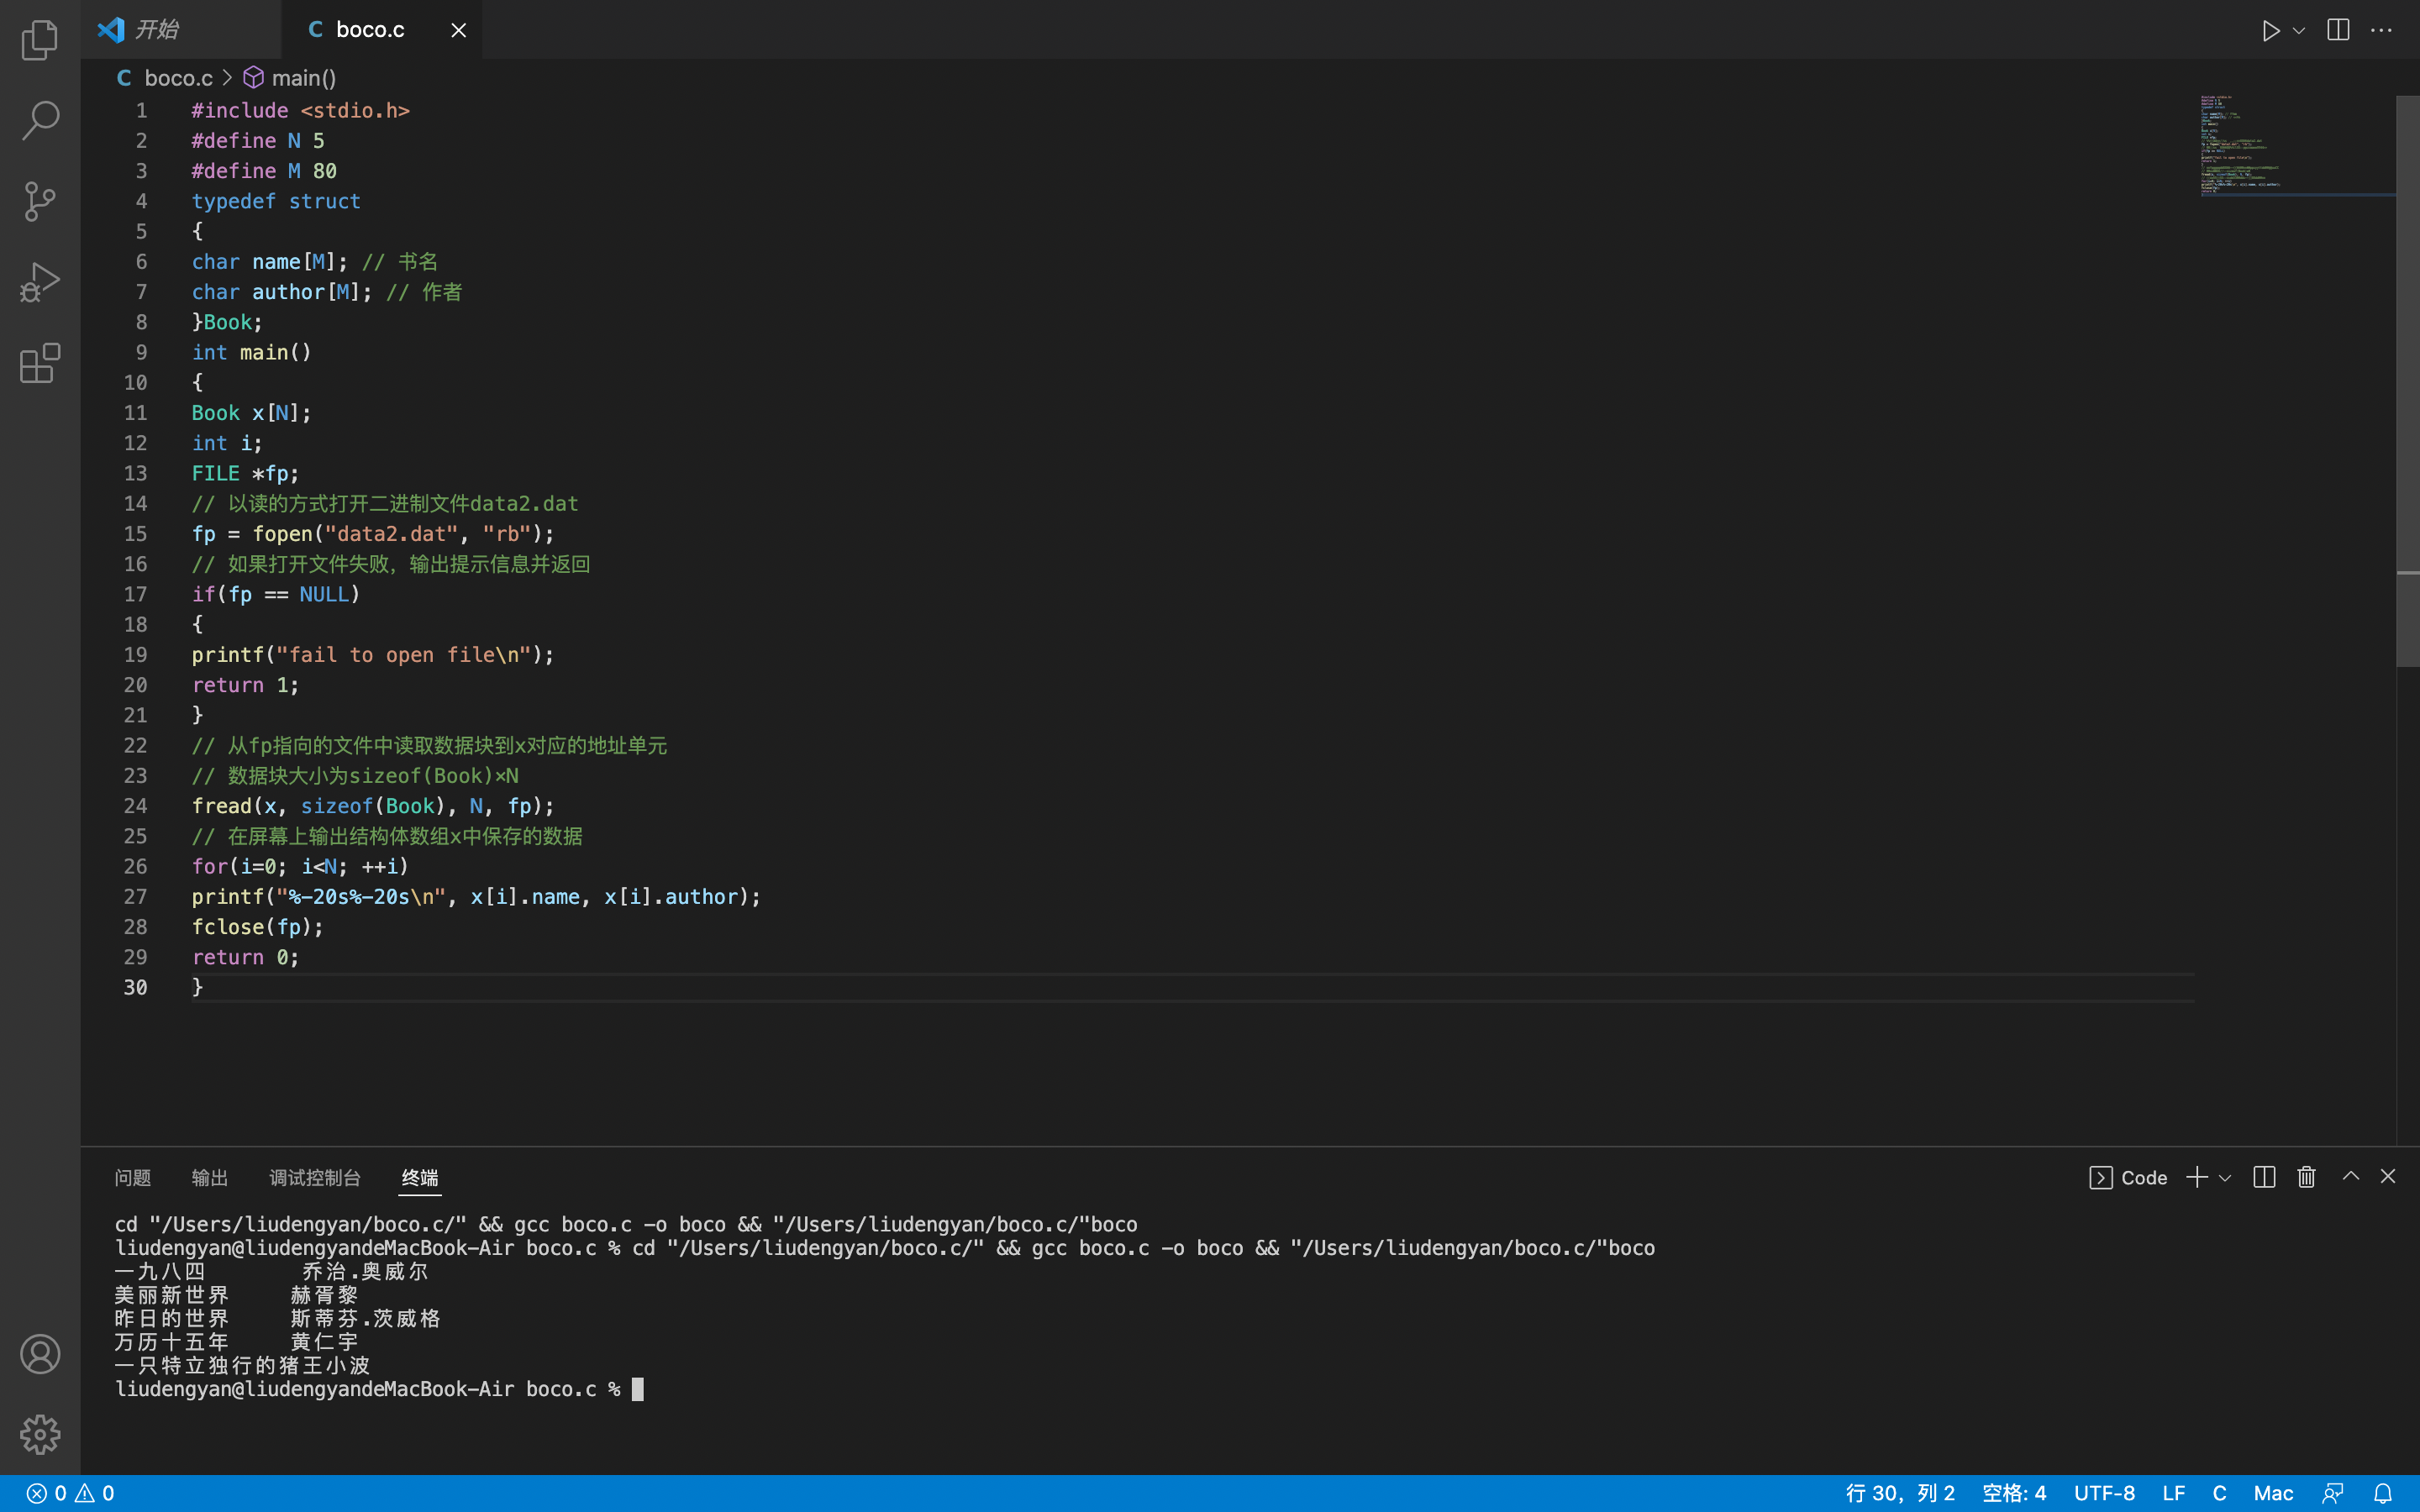Open the Search view in activity bar
This screenshot has height=1512, width=2420.
click(40, 120)
